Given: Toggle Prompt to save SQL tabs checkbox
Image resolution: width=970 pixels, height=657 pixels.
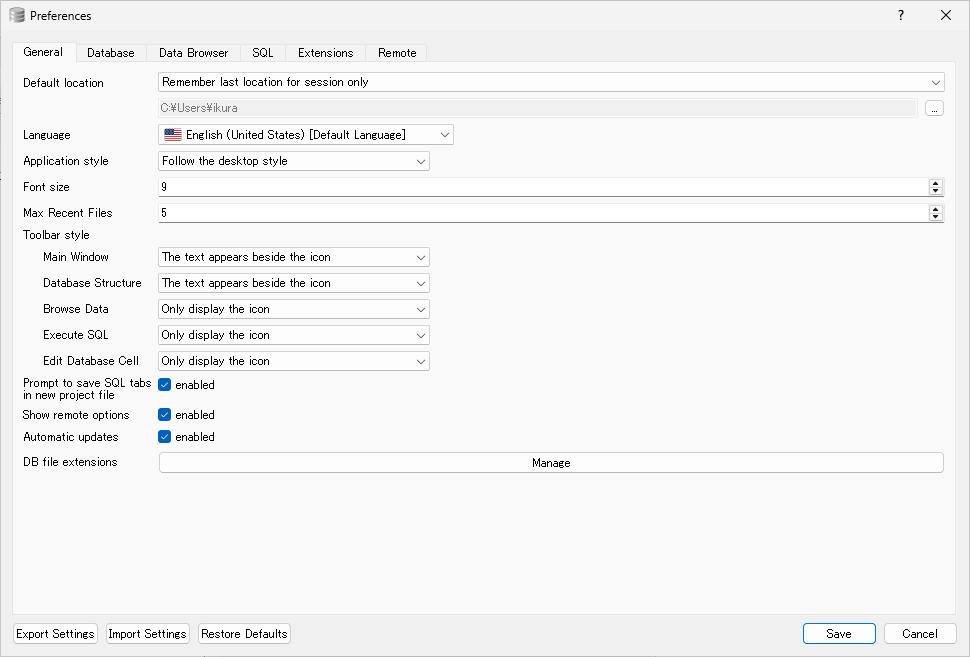Looking at the screenshot, I should tap(165, 384).
